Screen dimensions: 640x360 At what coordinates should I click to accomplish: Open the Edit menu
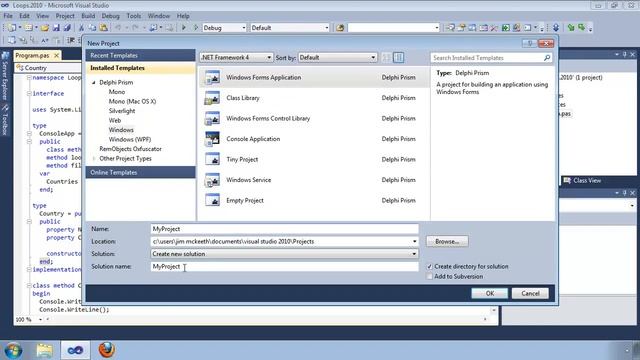coord(24,16)
